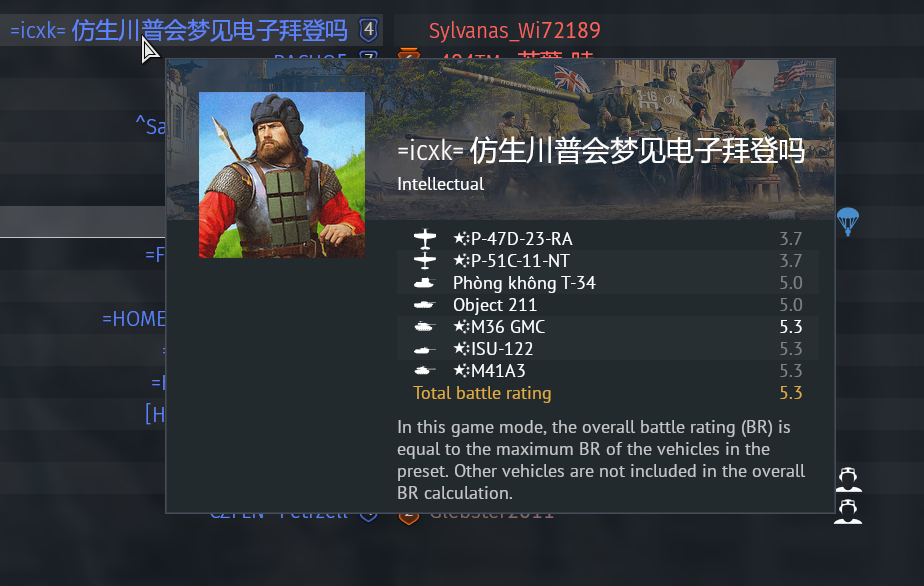Click the aircraft icon beside P-51C-11-NT
This screenshot has height=586, width=924.
pos(425,261)
